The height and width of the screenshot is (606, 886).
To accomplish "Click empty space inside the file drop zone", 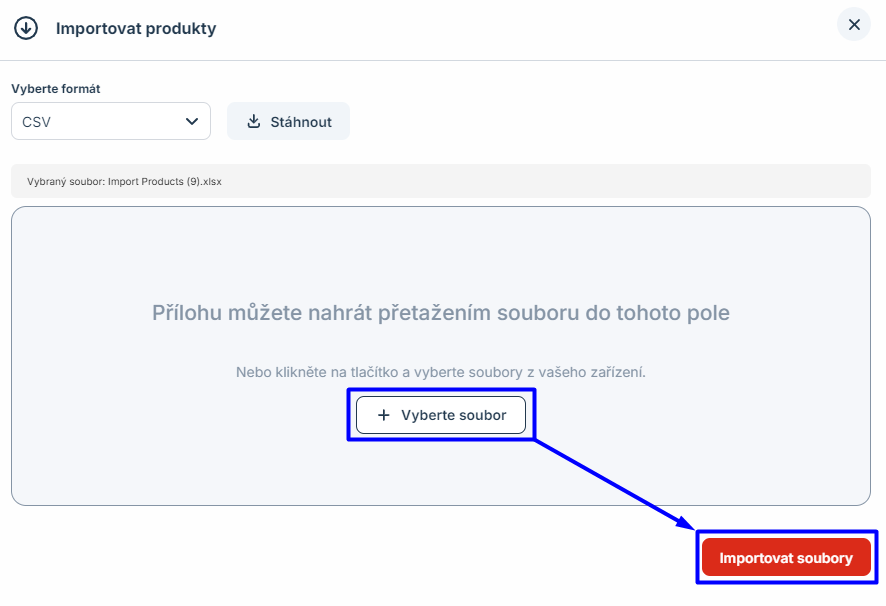I will coord(150,450).
